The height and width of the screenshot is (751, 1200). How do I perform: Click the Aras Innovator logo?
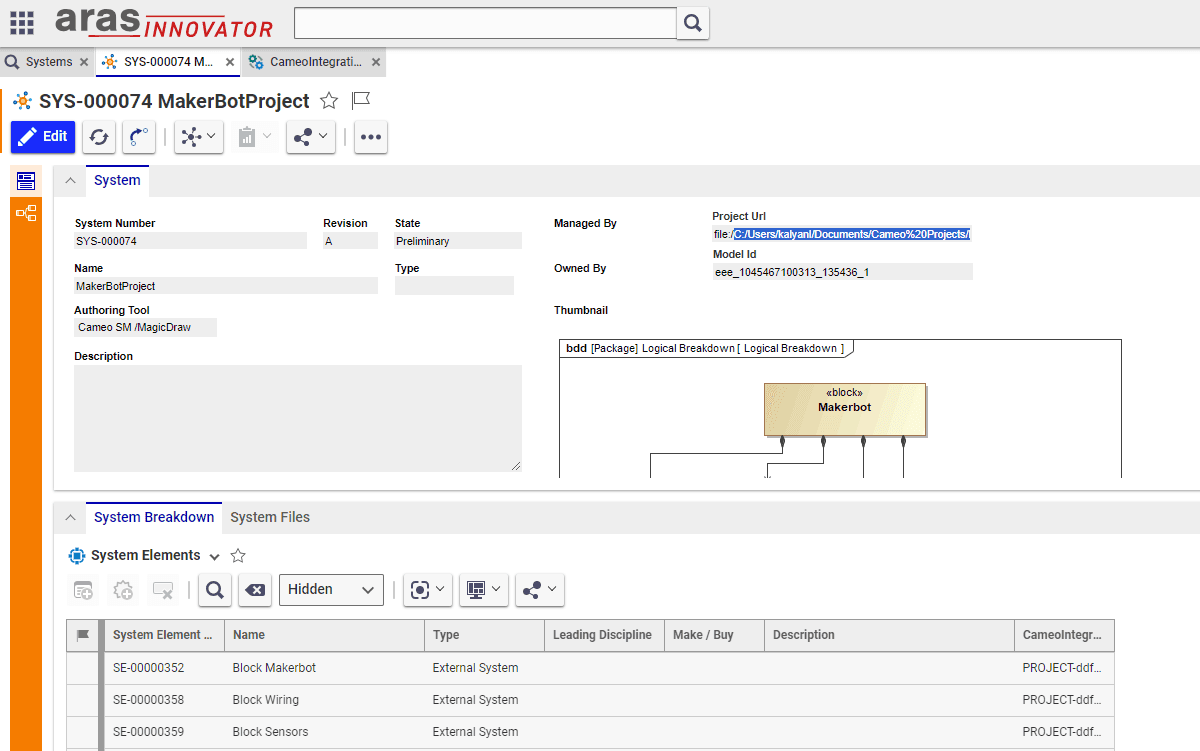point(164,22)
